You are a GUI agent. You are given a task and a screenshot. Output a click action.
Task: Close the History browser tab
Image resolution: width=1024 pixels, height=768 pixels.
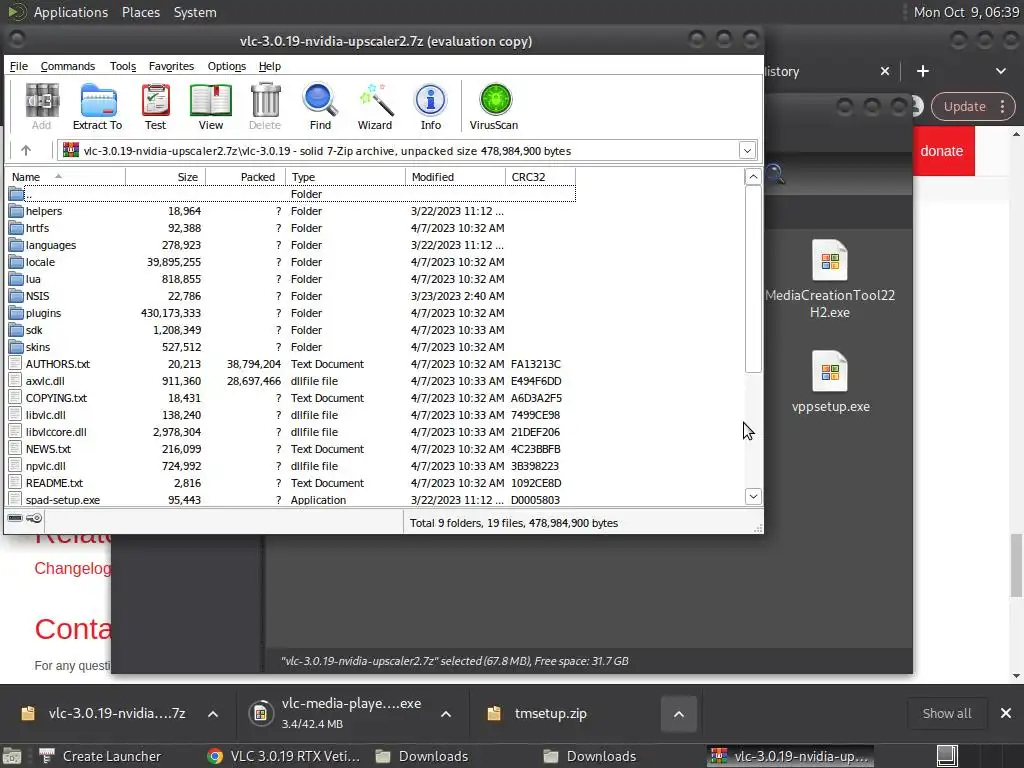click(x=885, y=71)
